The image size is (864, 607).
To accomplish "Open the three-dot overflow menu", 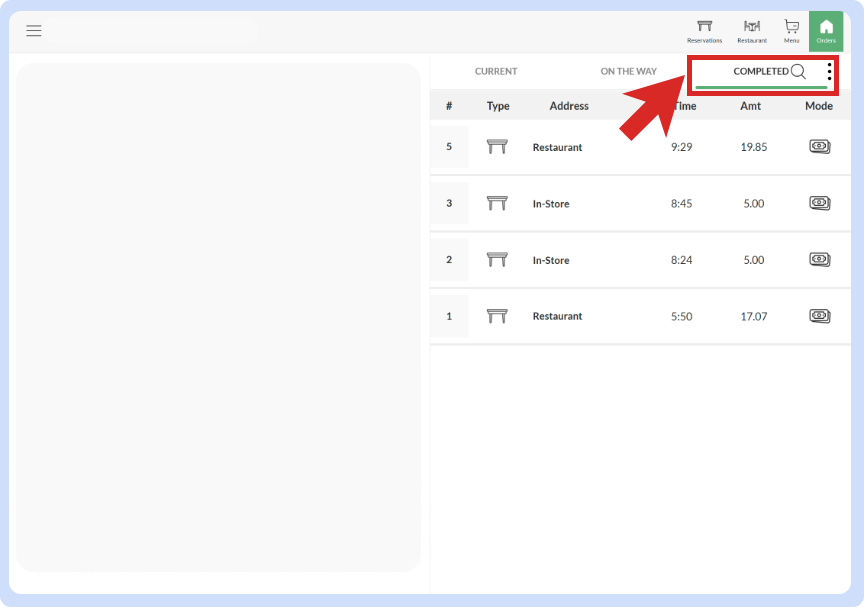I will click(x=829, y=71).
